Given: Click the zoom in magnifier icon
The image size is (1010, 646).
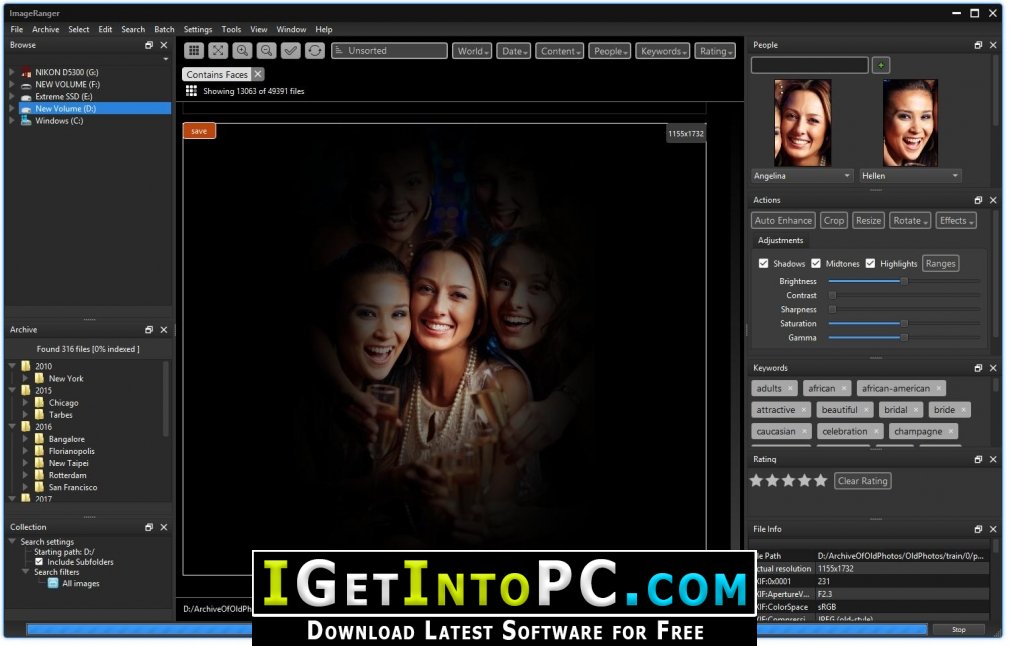Looking at the screenshot, I should 242,51.
